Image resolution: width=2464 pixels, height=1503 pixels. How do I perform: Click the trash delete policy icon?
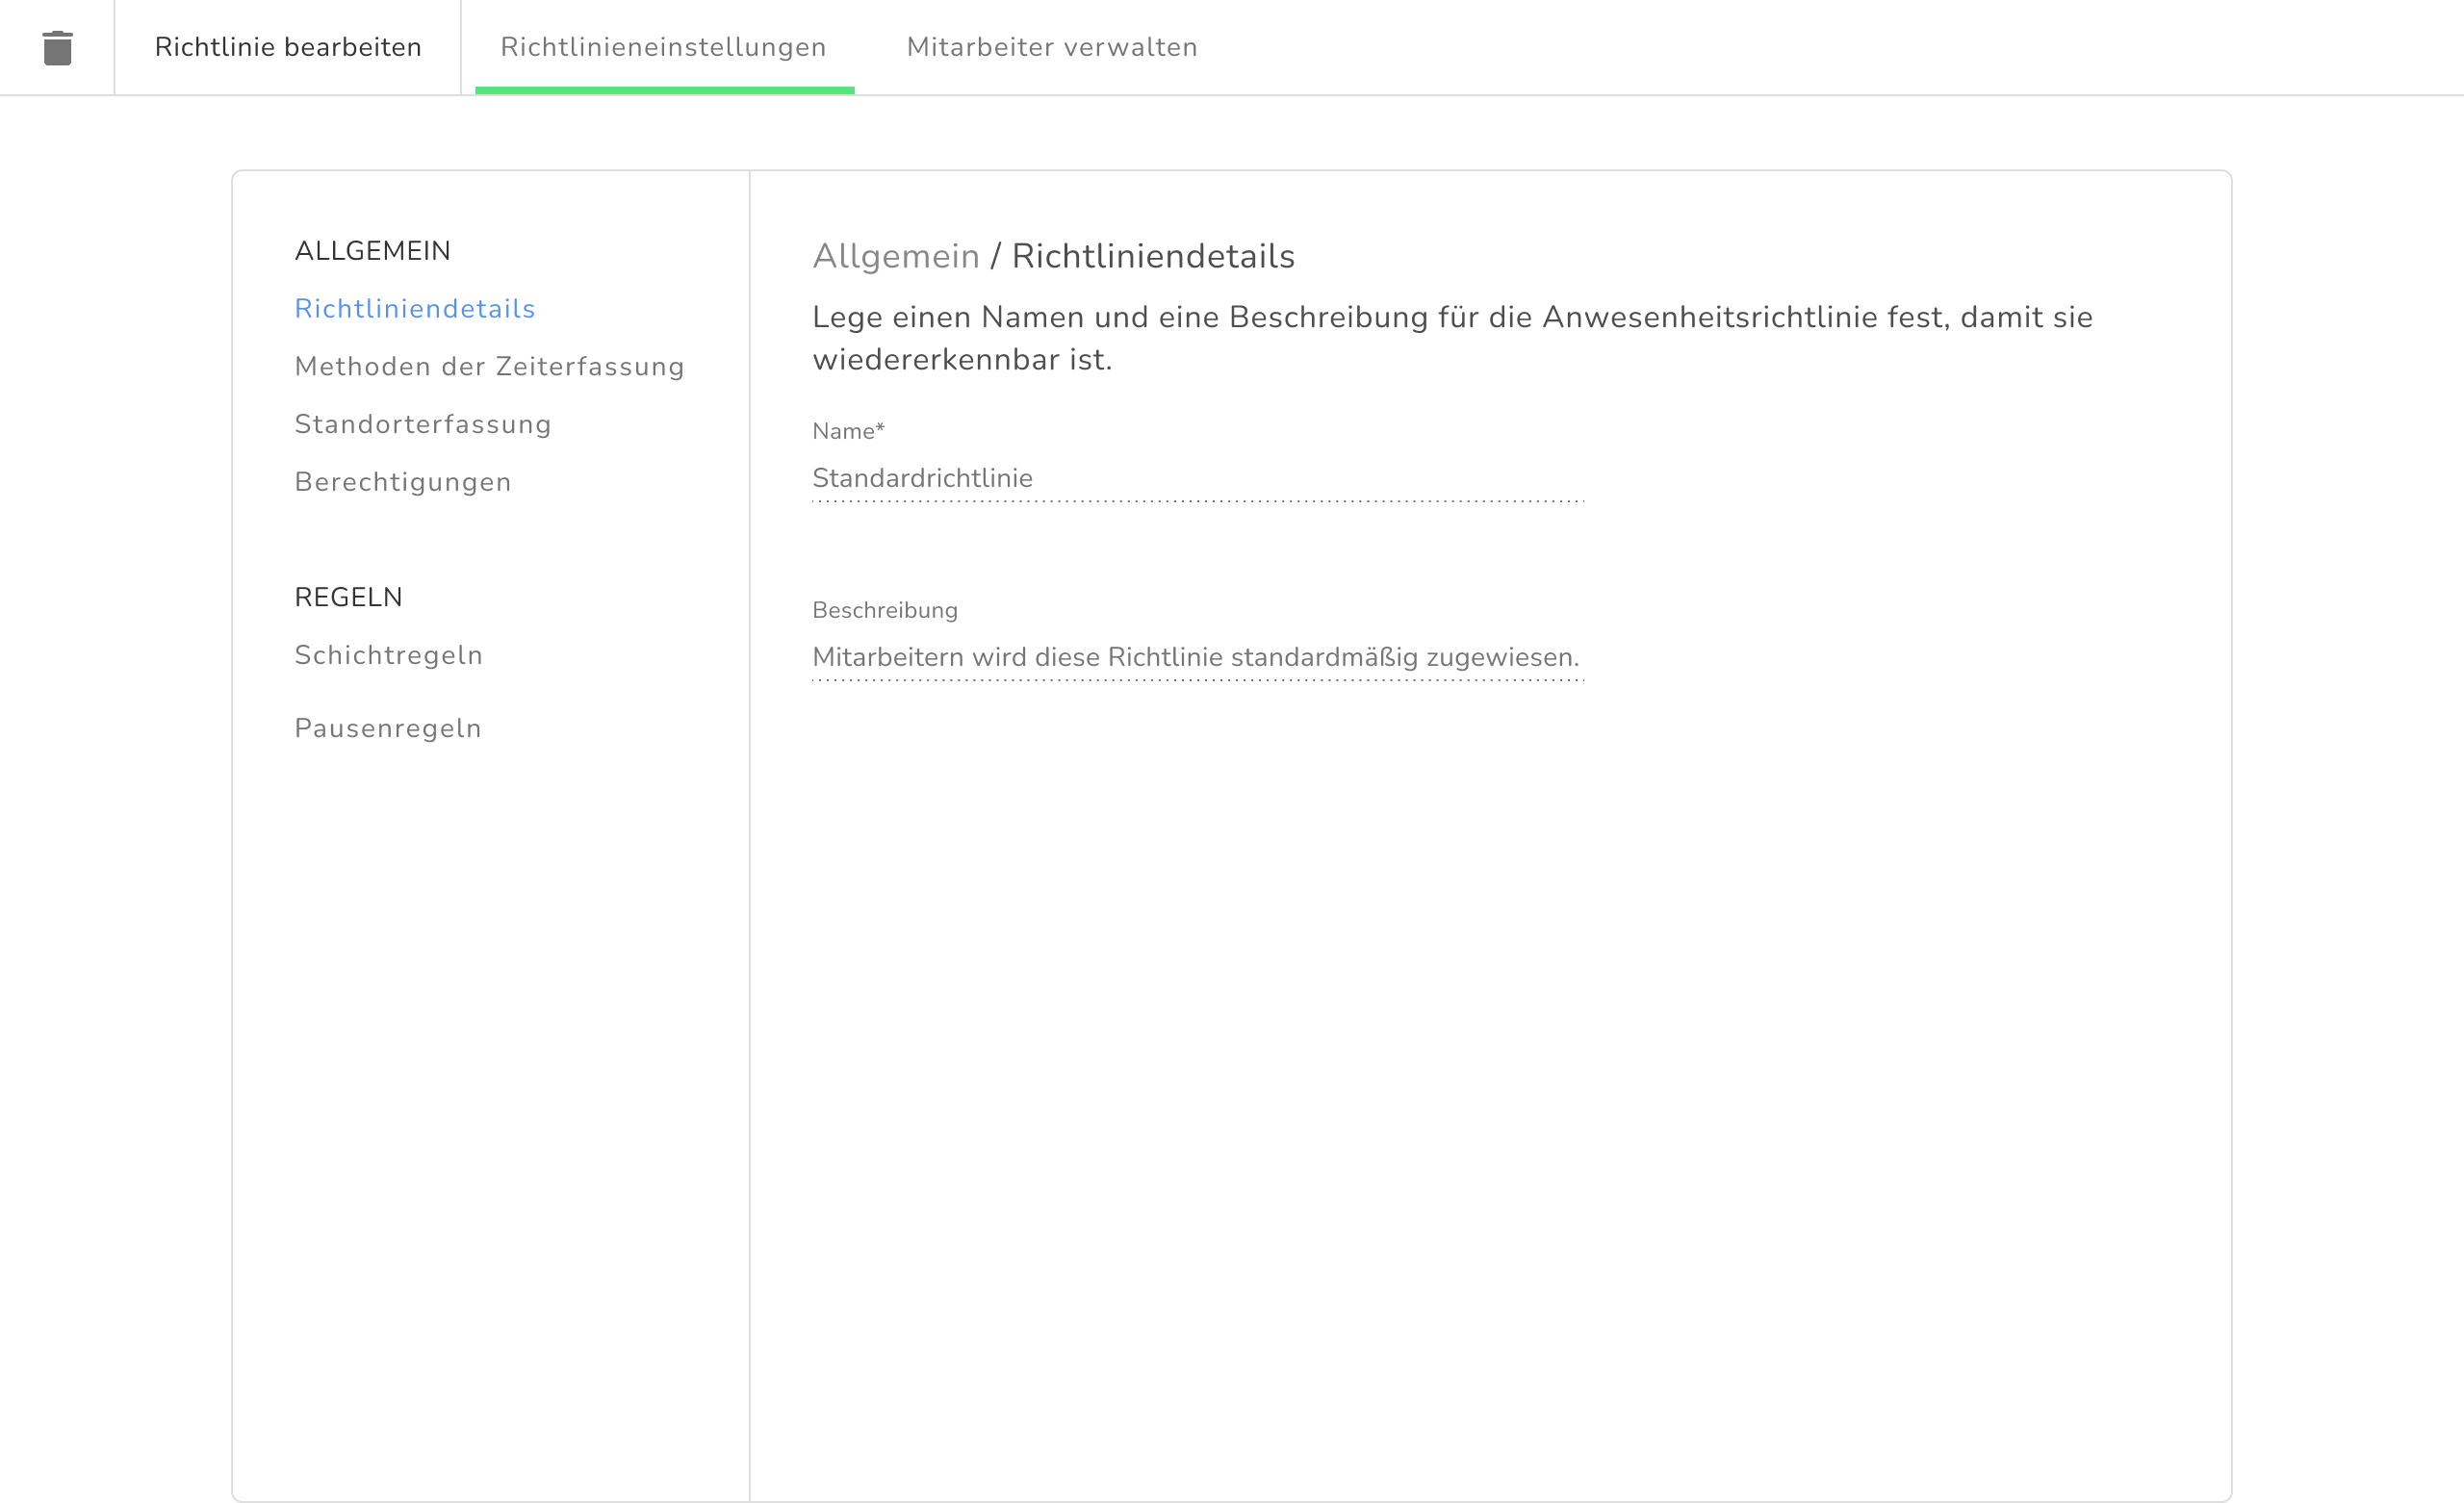57,48
